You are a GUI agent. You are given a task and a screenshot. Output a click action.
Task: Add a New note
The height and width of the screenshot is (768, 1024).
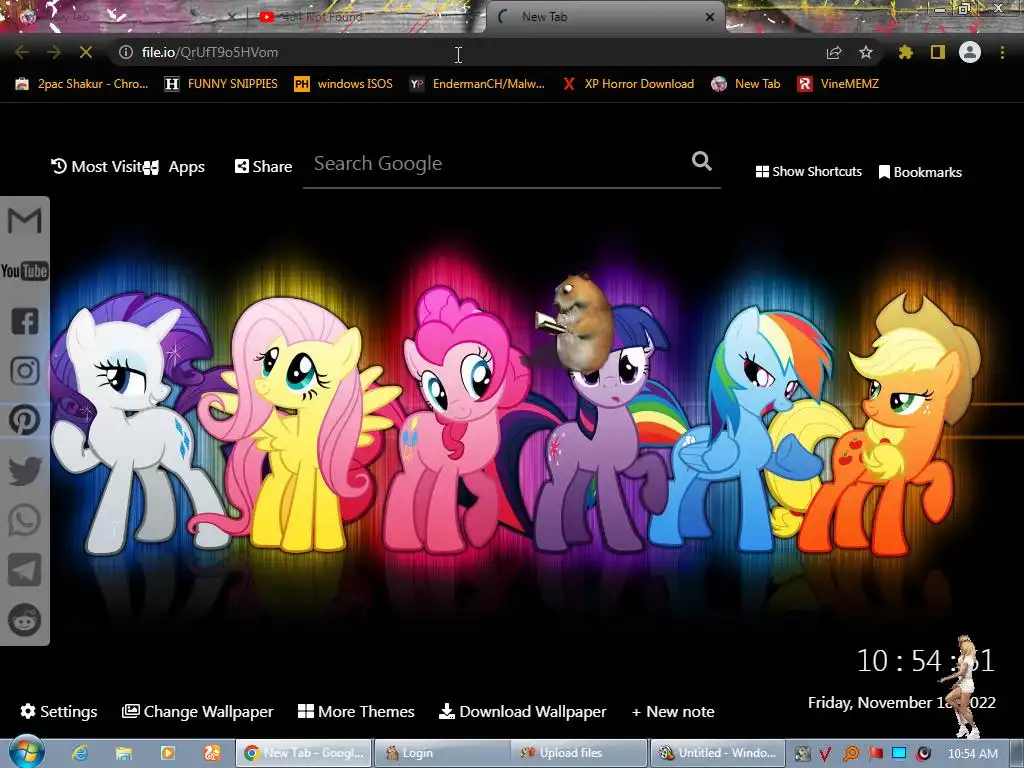tap(673, 711)
